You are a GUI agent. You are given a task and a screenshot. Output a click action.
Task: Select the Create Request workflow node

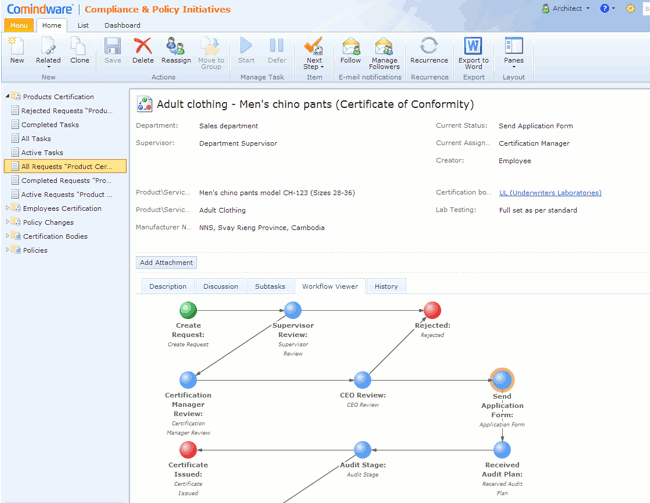coord(188,310)
